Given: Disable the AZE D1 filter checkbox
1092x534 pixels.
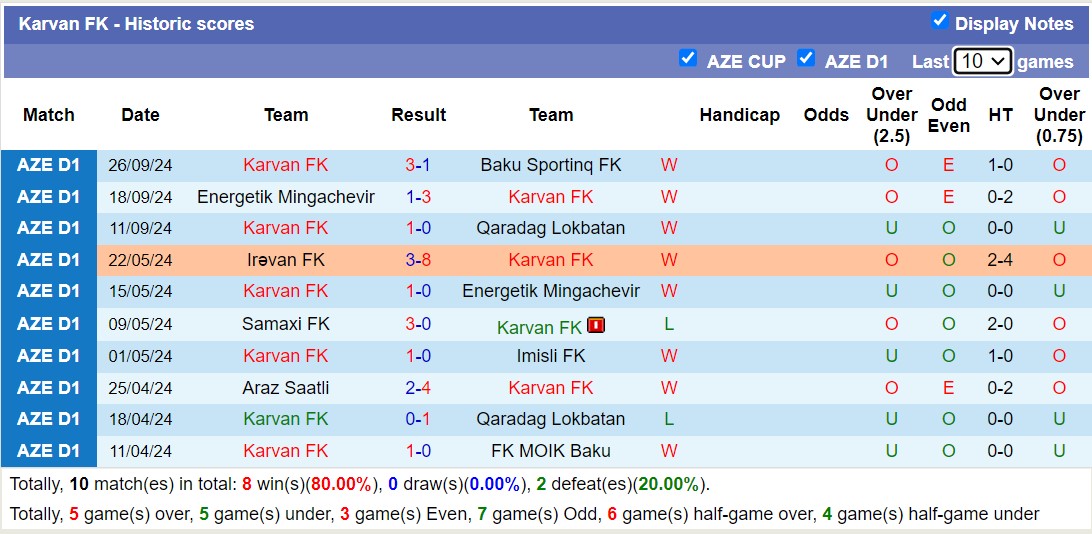Looking at the screenshot, I should tap(806, 59).
